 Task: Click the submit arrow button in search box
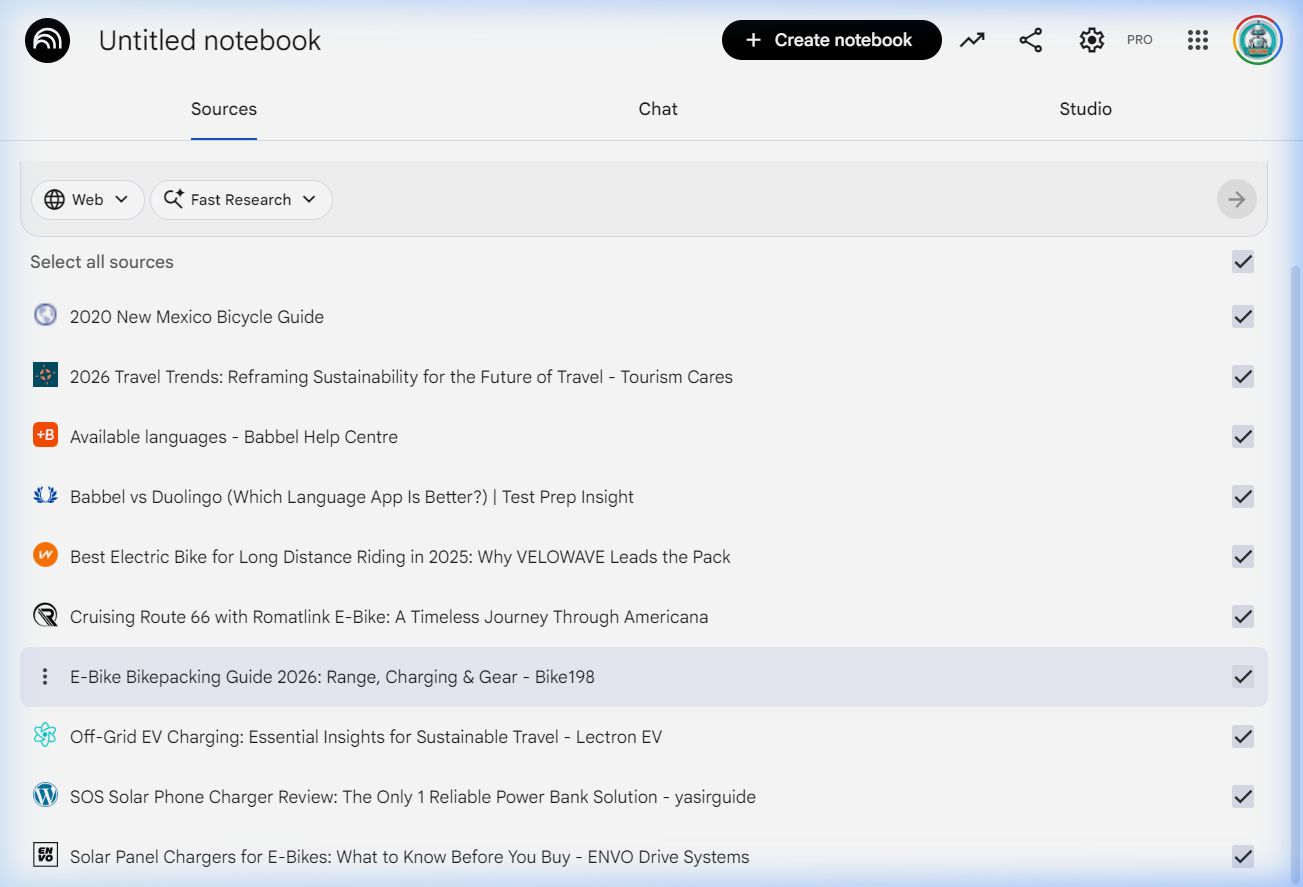click(x=1236, y=200)
